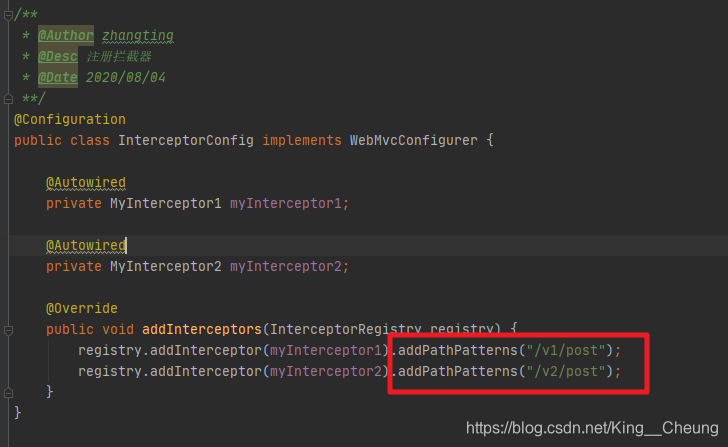Image resolution: width=728 pixels, height=447 pixels.
Task: Click the myInterceptor1 field declaration
Action: (x=286, y=203)
